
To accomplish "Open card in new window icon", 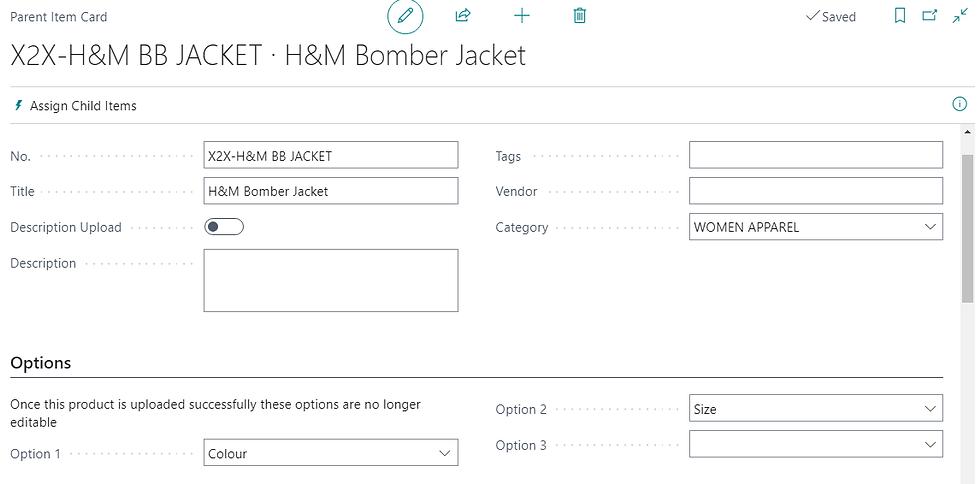I will [930, 16].
